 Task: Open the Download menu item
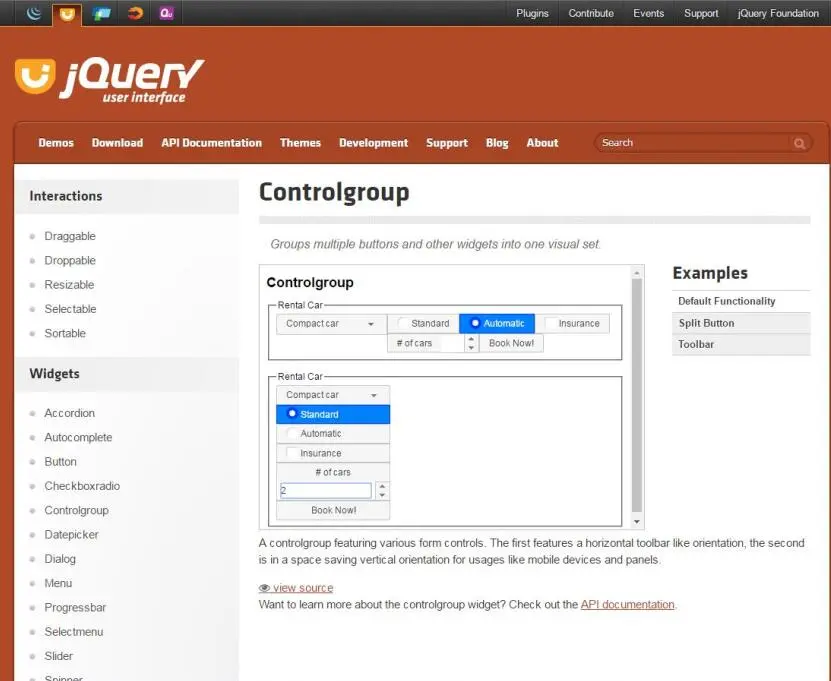tap(118, 143)
